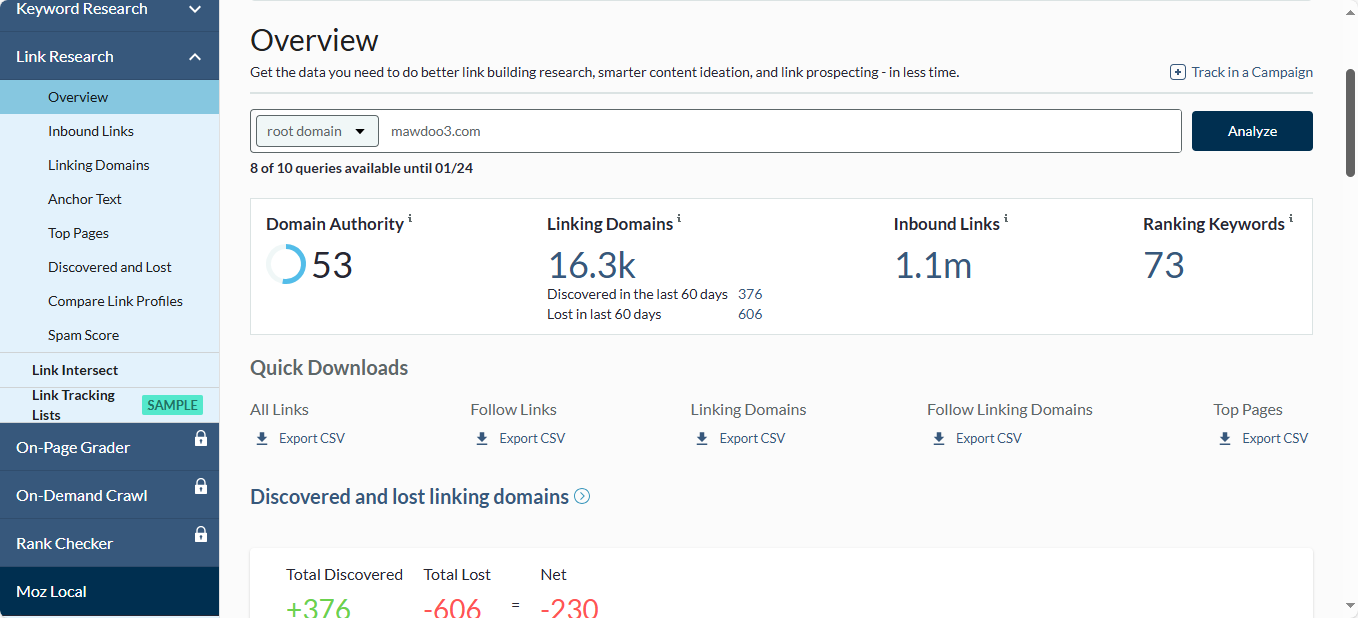Screen dimensions: 1358x618
Task: Click the Quick Downloads heading
Action: (x=329, y=368)
